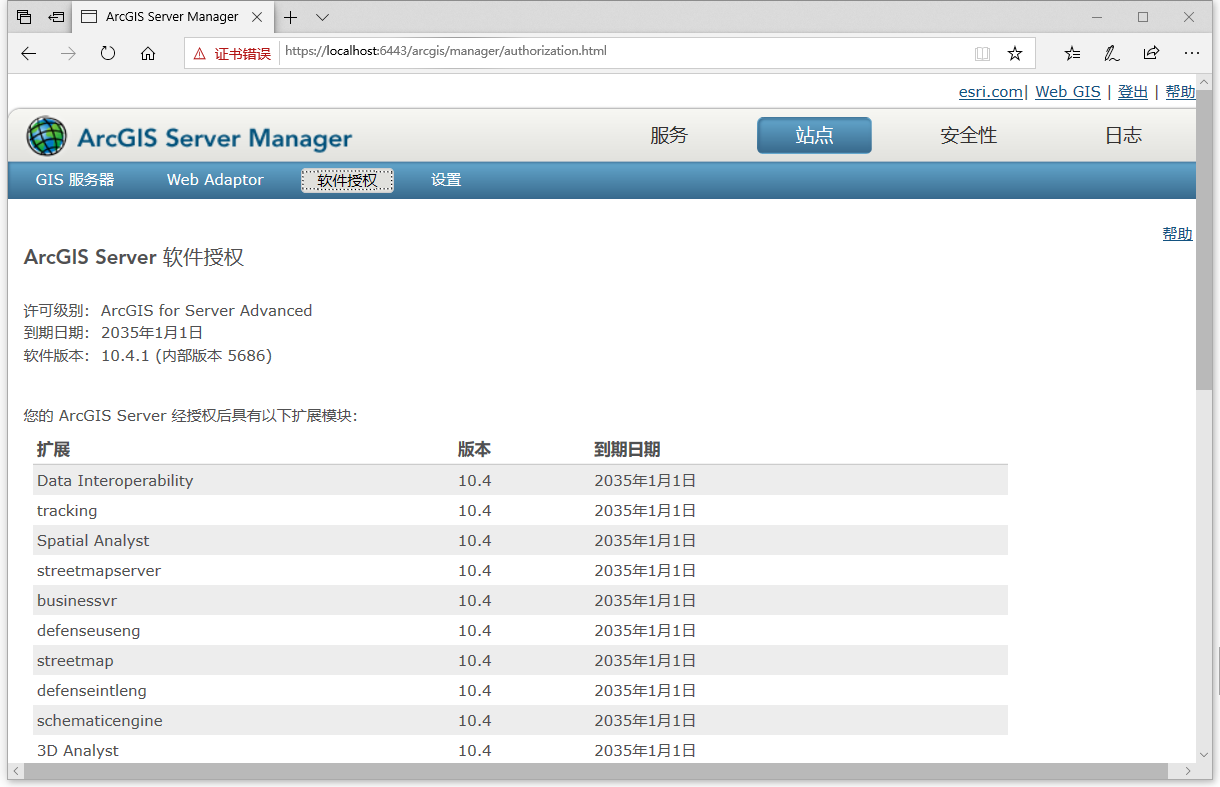Click the certificate error warning icon
The image size is (1220, 787).
200,53
